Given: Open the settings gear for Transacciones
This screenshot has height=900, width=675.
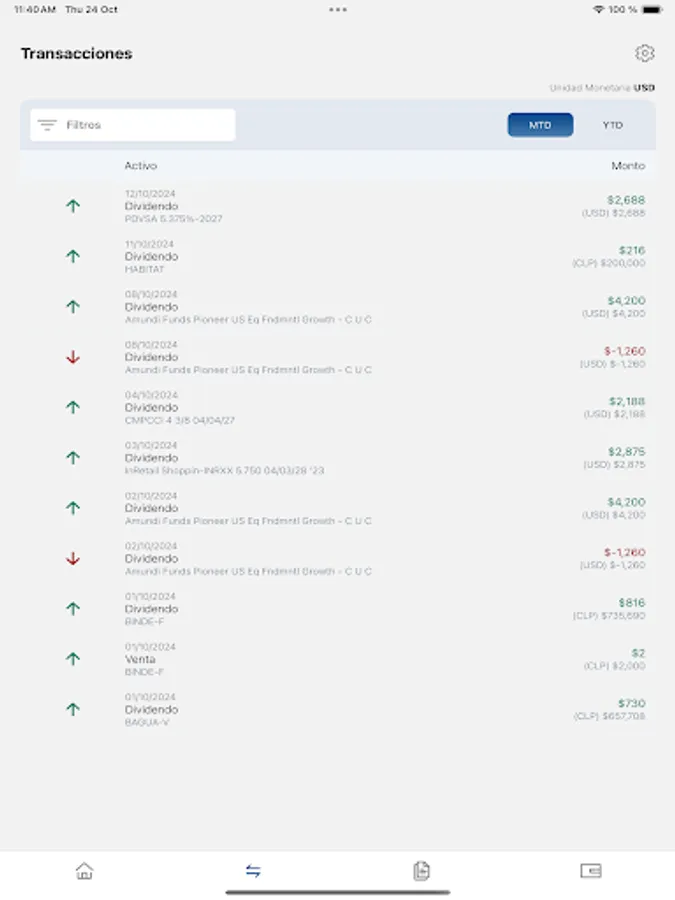Looking at the screenshot, I should coord(645,54).
